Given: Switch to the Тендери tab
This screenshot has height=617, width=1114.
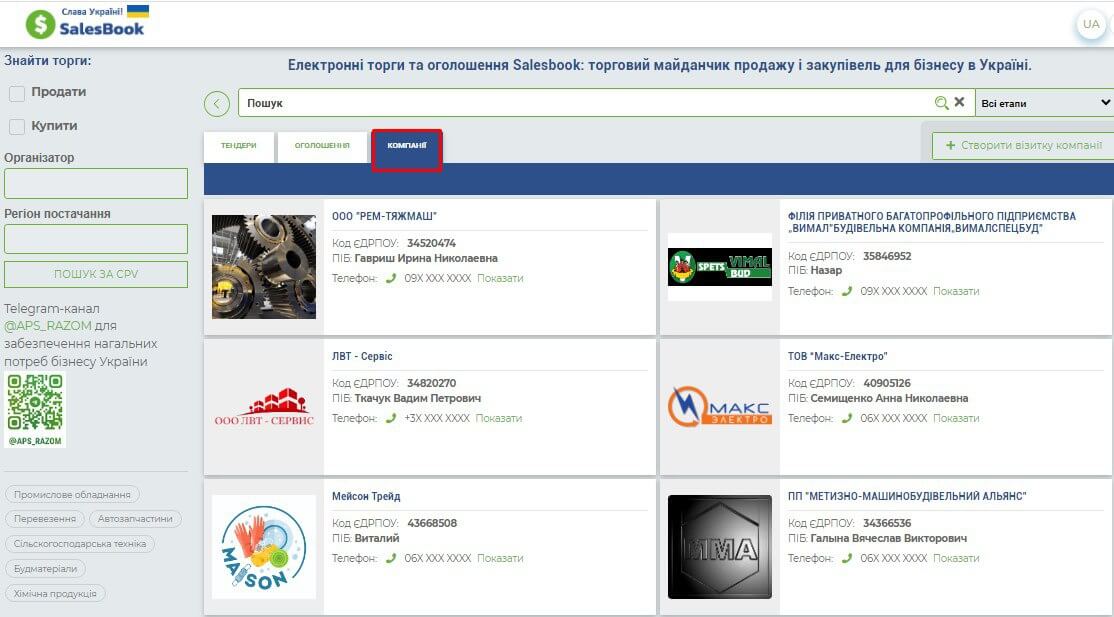Looking at the screenshot, I should click(x=239, y=146).
